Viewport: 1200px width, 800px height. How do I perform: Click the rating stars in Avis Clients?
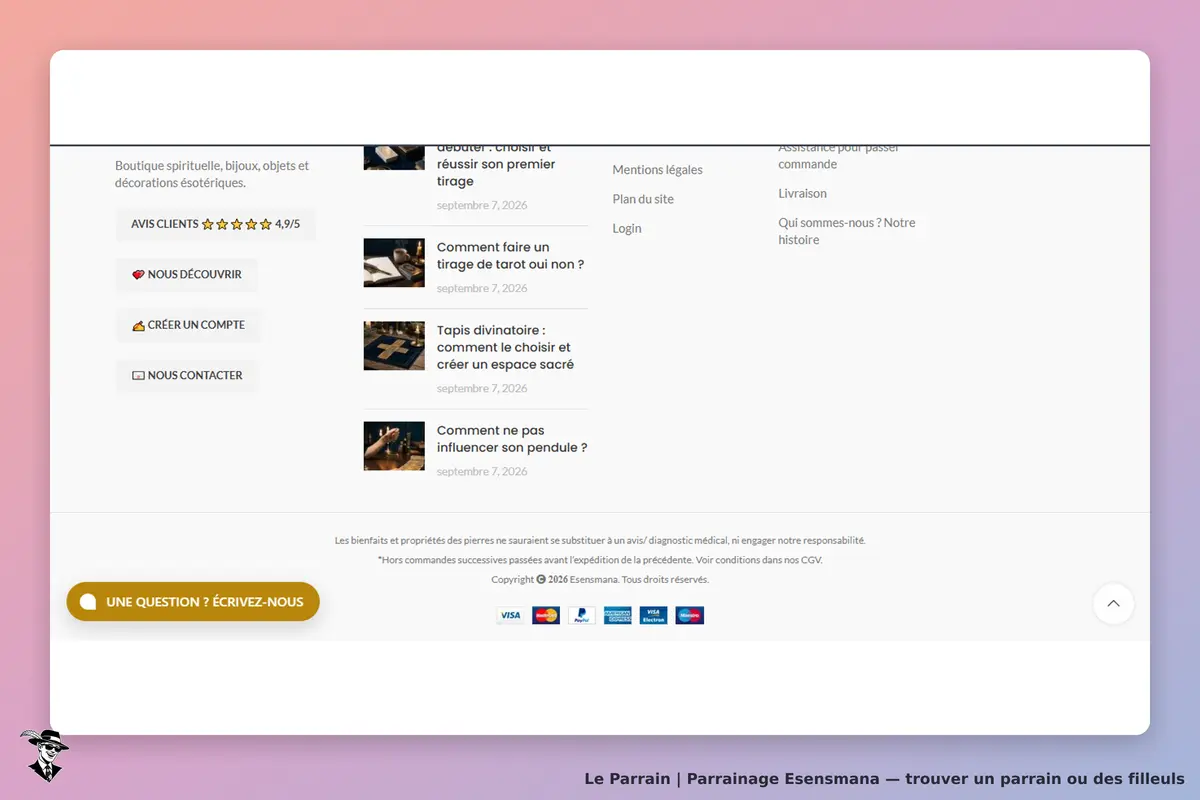coord(237,225)
